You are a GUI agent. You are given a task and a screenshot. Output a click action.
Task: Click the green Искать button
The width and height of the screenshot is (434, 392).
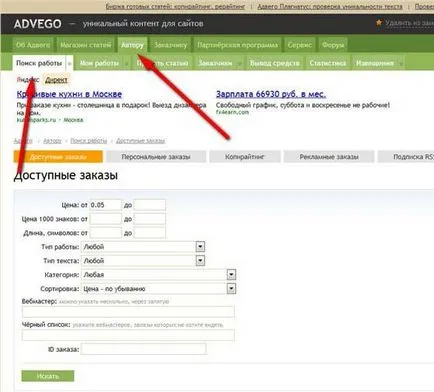48,376
